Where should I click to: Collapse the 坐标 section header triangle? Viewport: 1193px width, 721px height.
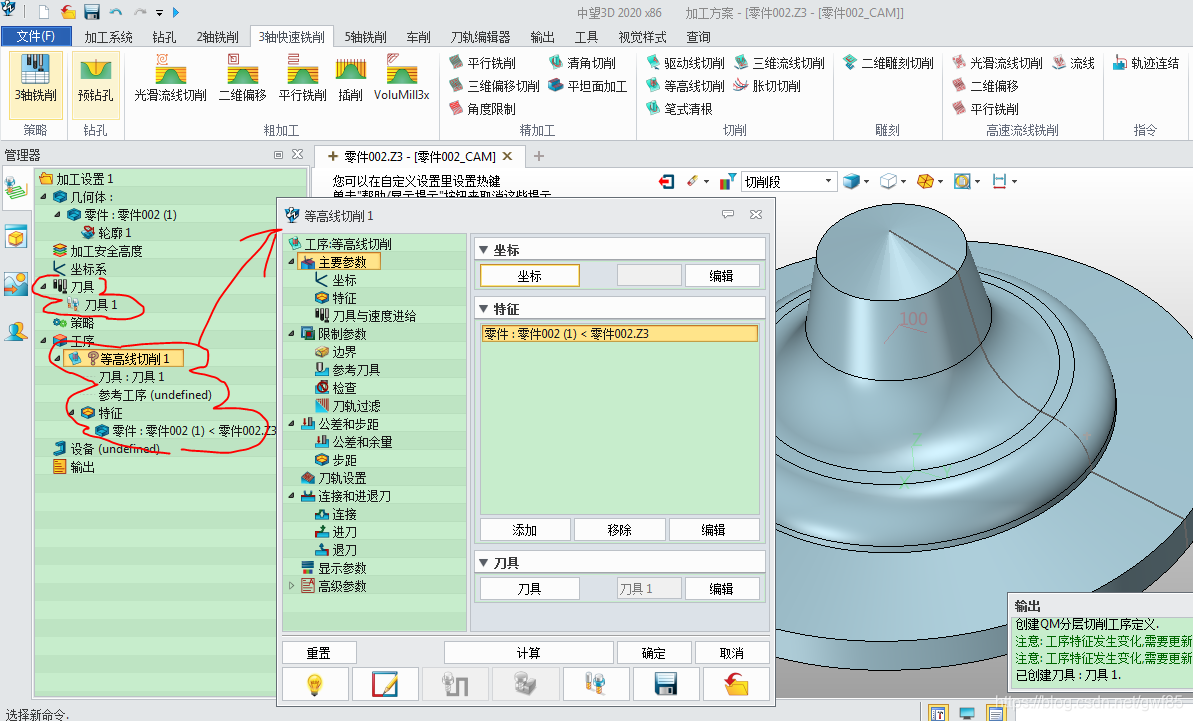pyautogui.click(x=484, y=250)
